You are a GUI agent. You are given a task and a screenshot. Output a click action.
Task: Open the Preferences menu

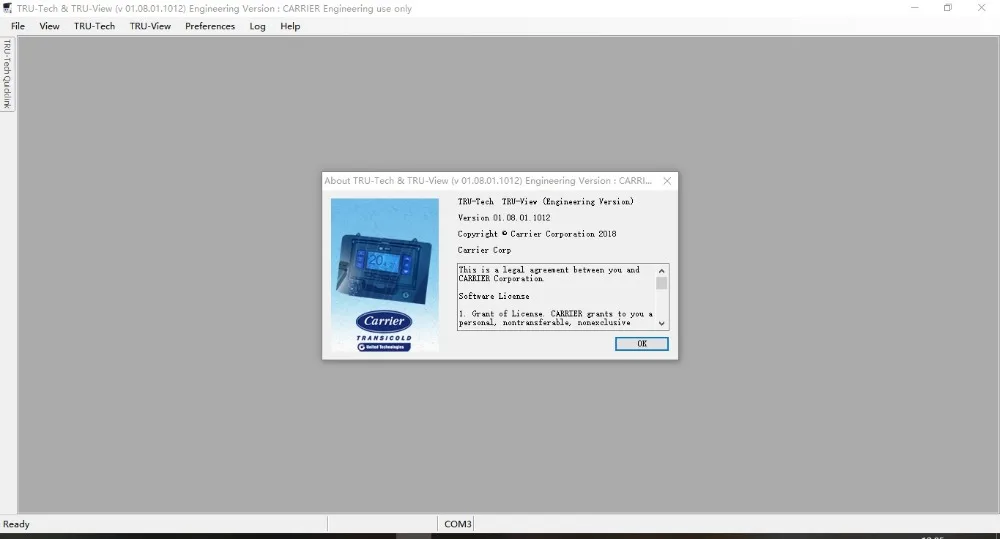[210, 26]
